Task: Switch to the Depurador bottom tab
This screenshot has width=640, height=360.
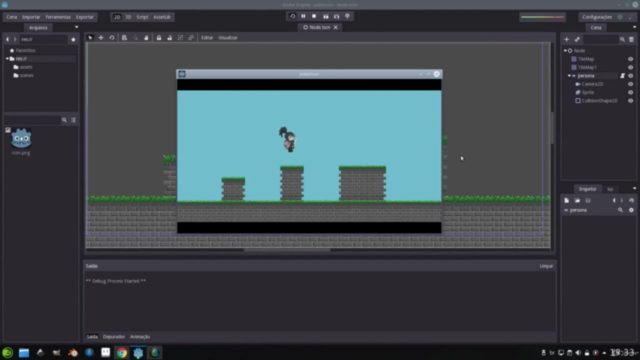Action: [x=113, y=337]
